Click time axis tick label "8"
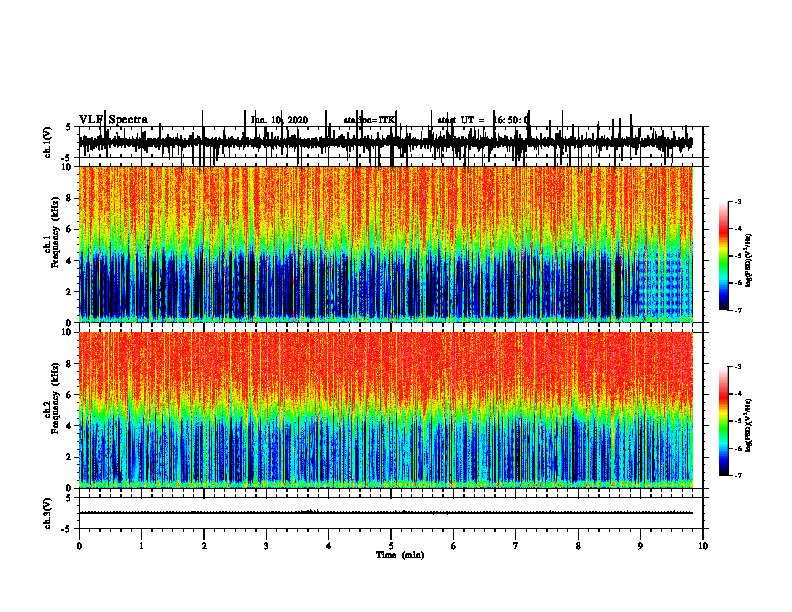 [x=578, y=546]
